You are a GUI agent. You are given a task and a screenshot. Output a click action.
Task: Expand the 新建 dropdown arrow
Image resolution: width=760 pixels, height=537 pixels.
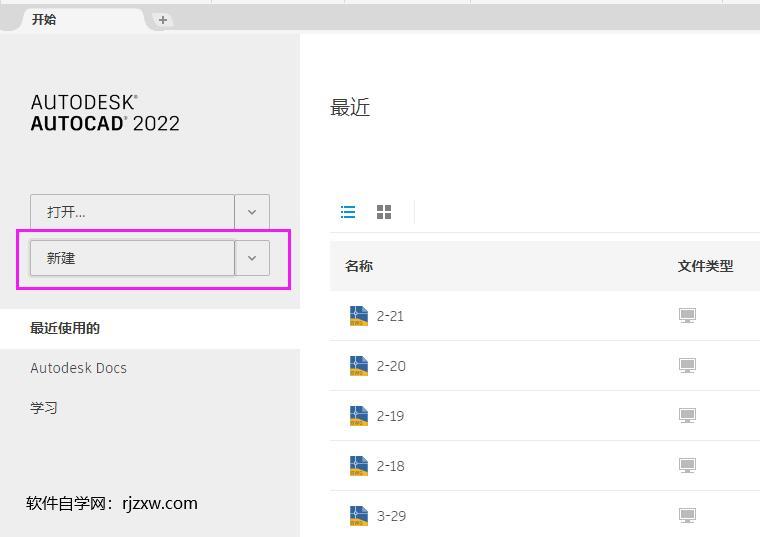coord(252,258)
